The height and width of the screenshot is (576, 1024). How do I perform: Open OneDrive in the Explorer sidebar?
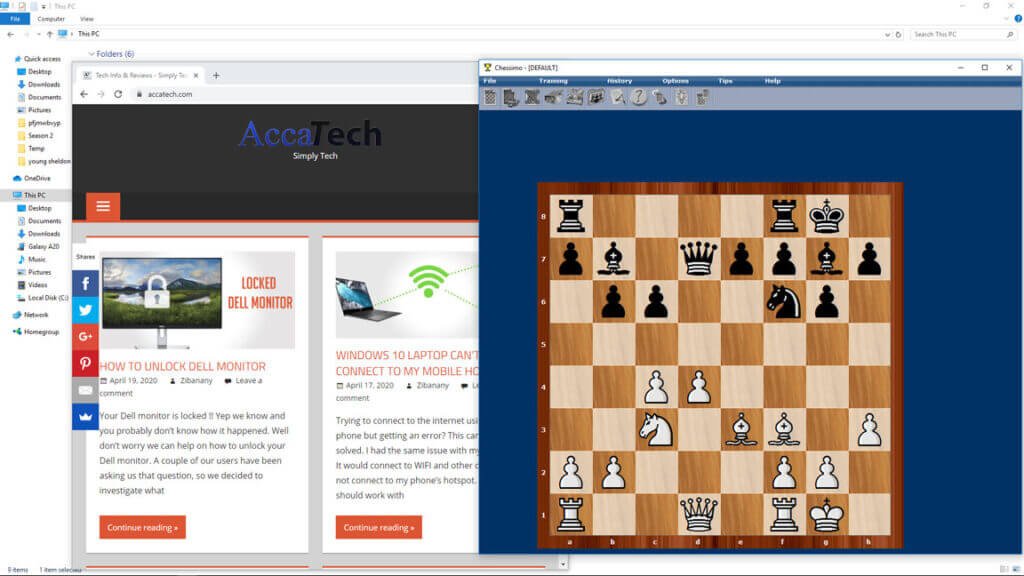(37, 178)
